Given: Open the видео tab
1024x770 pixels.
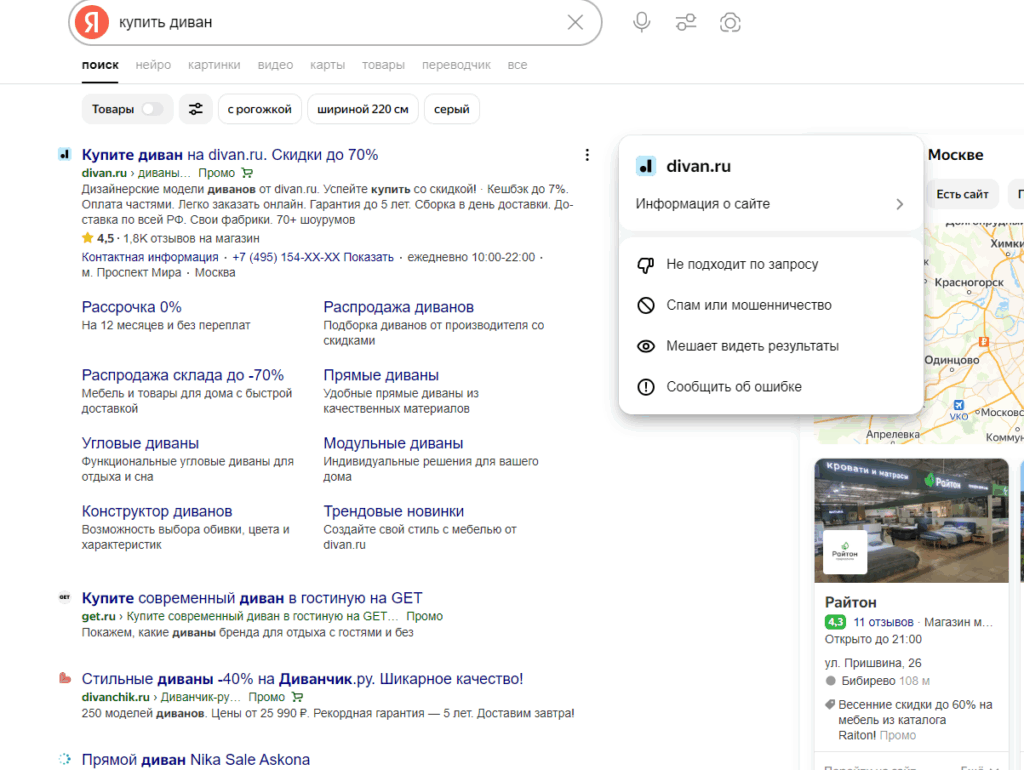Looking at the screenshot, I should click(x=275, y=65).
